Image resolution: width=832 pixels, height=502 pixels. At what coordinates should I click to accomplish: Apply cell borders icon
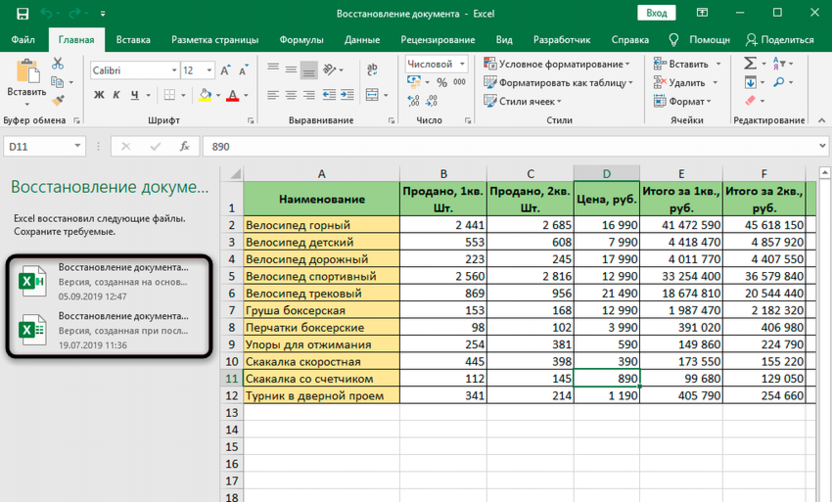[x=169, y=95]
